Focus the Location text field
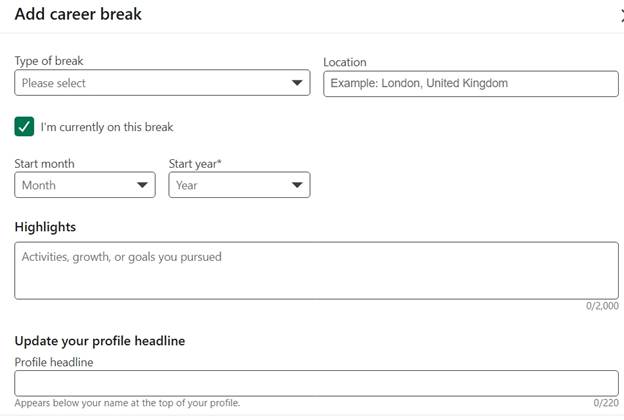The width and height of the screenshot is (624, 420). [x=471, y=84]
